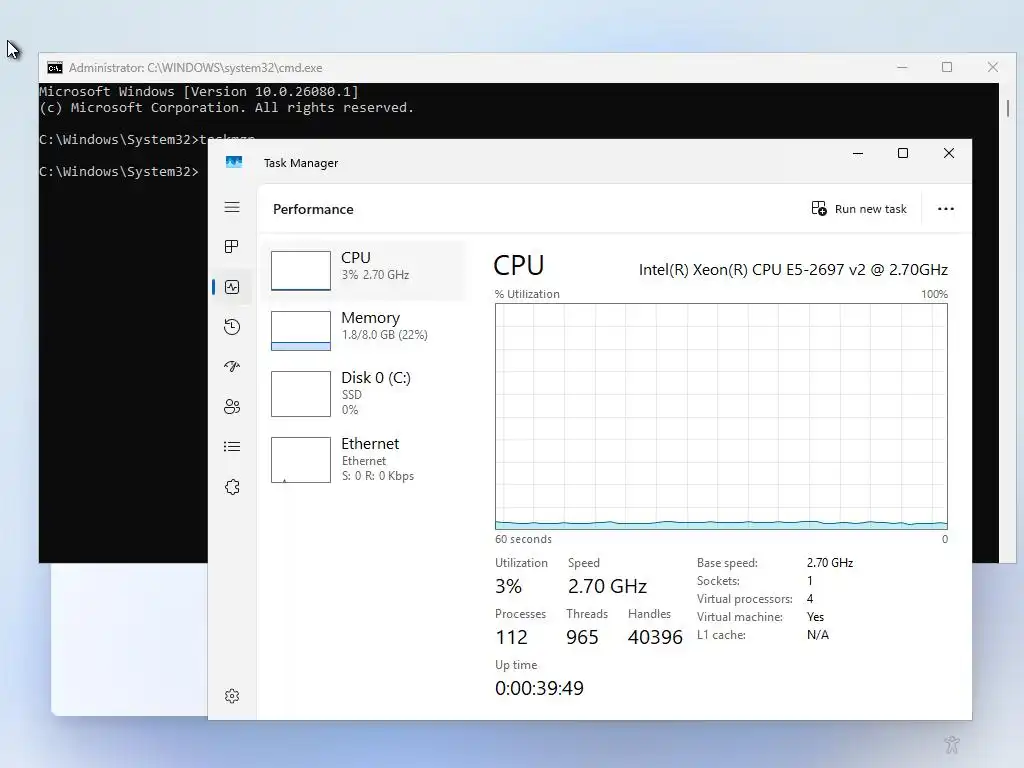The width and height of the screenshot is (1024, 768).
Task: Select CPU performance entry
Action: pos(364,270)
